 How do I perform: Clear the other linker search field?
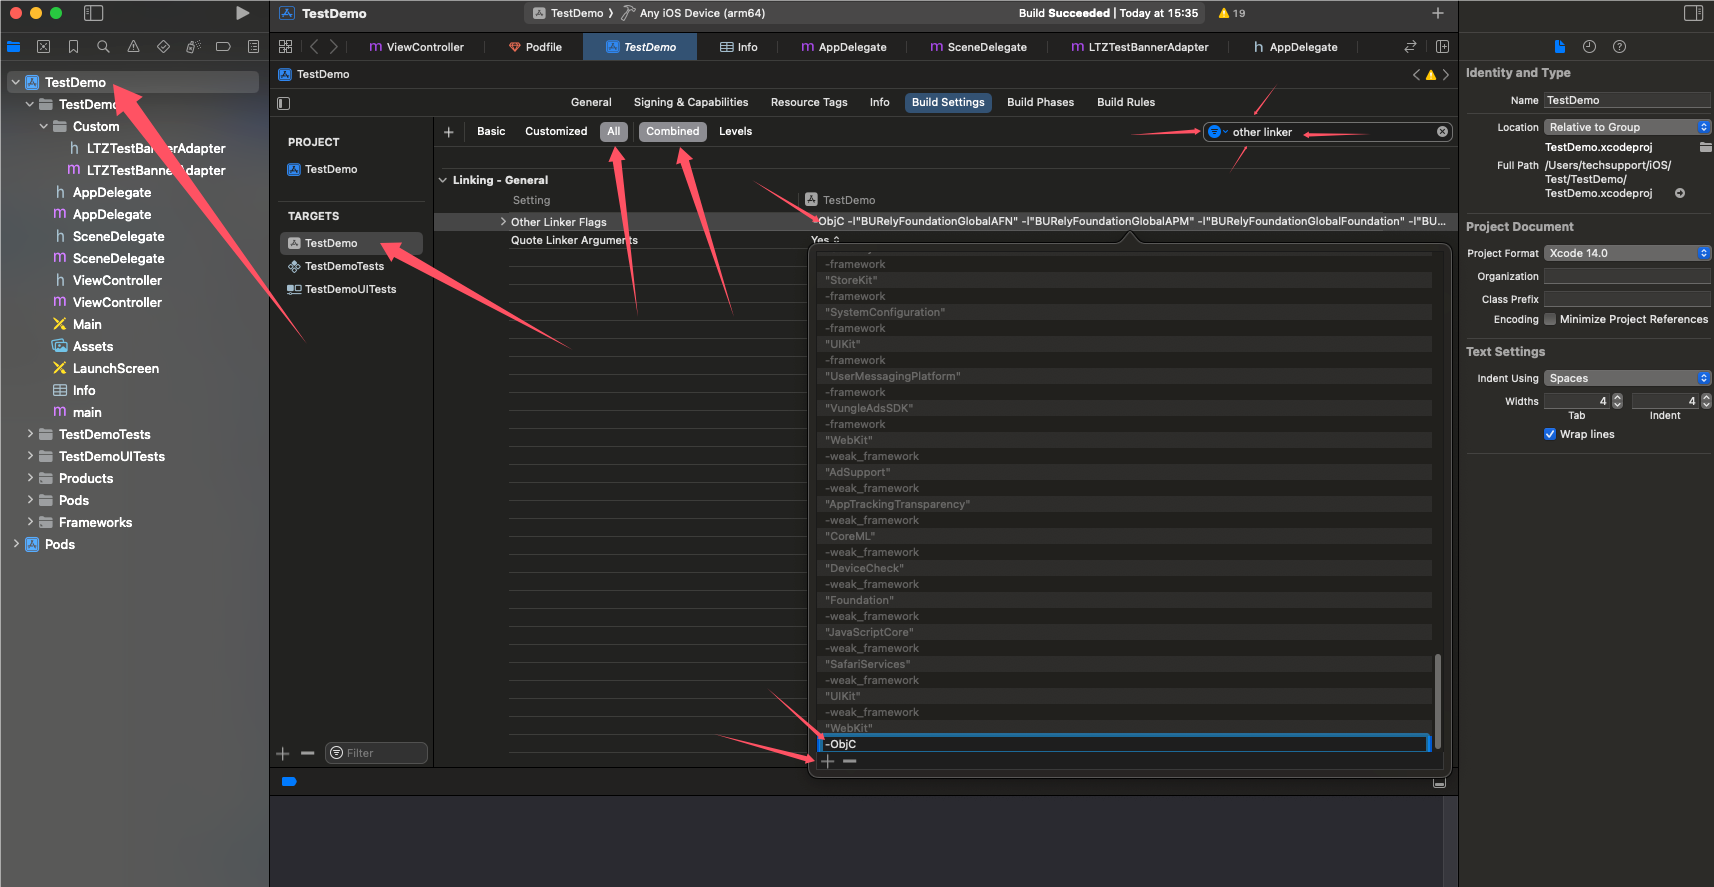[1442, 131]
